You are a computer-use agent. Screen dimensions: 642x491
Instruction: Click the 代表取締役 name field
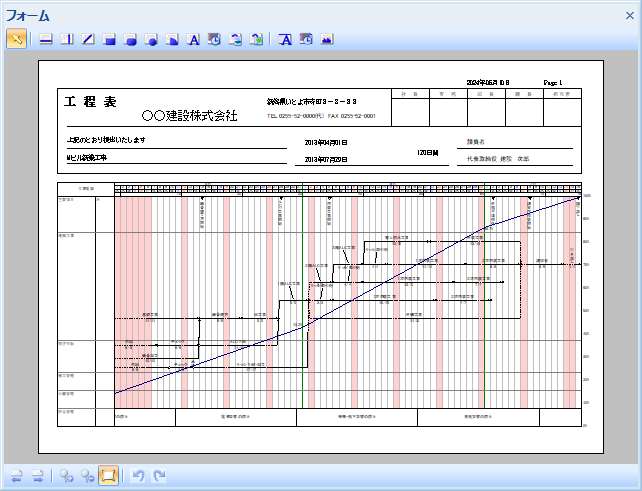click(x=498, y=158)
